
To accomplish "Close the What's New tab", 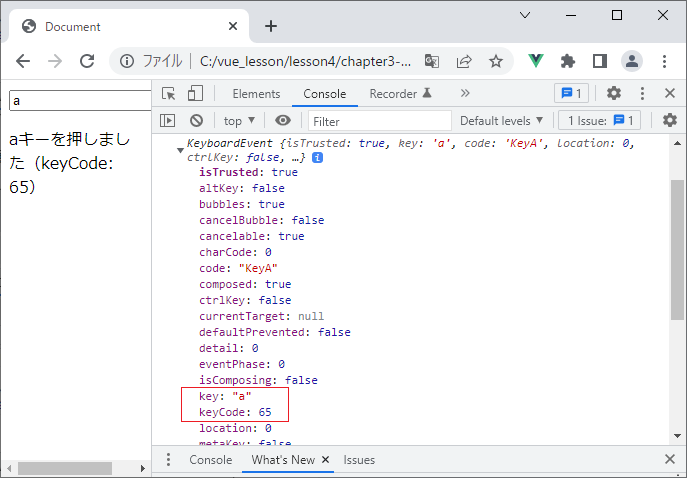I will 325,459.
